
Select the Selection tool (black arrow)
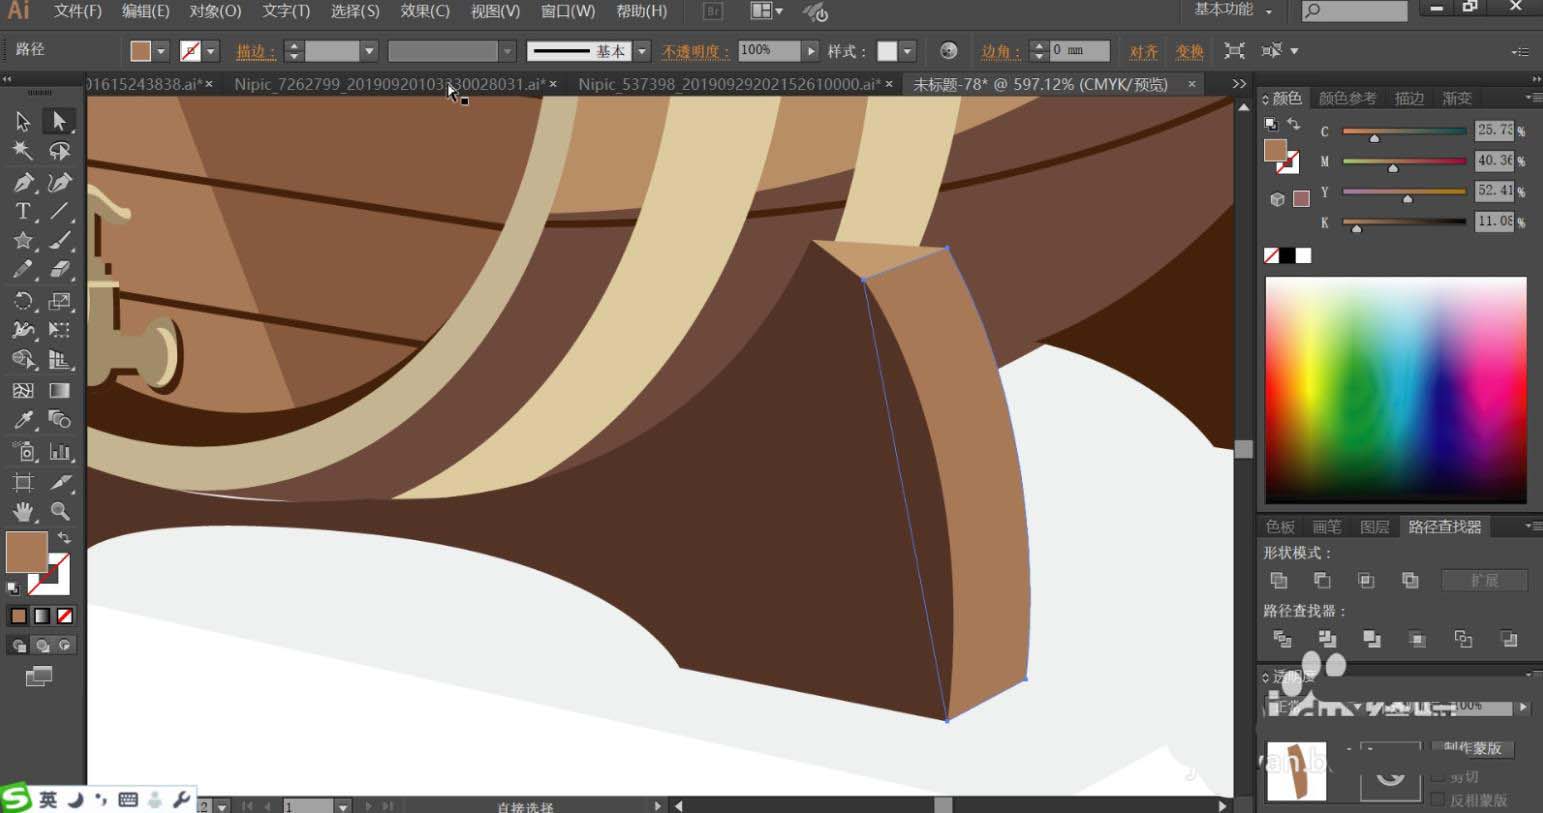pos(23,121)
